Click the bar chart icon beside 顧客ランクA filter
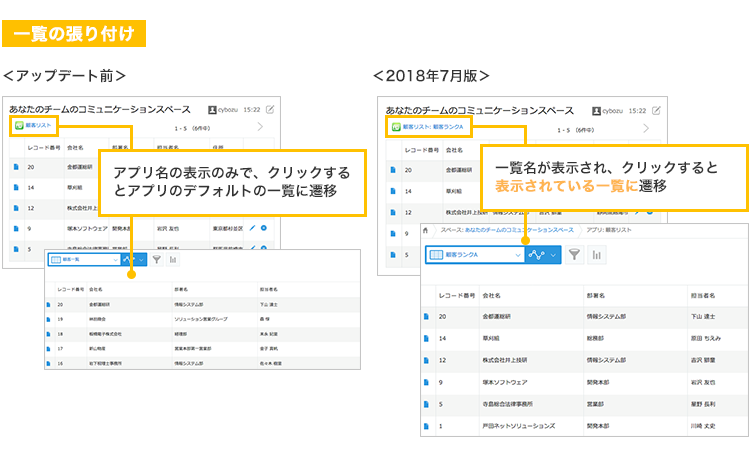Viewport: 750px width, 460px height. (x=597, y=255)
